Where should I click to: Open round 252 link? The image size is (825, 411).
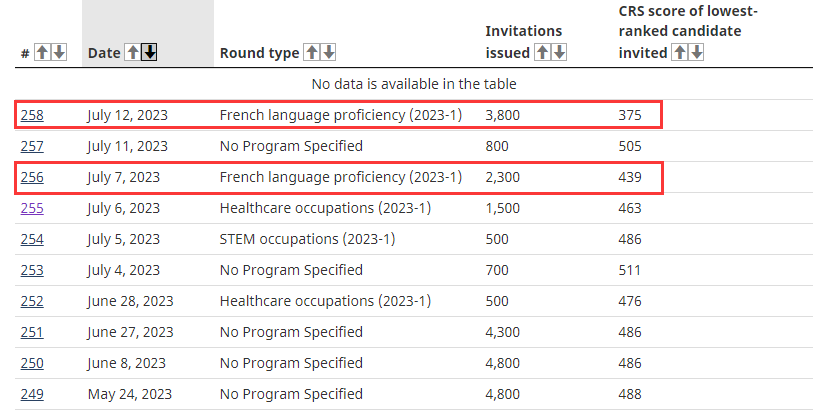coord(32,301)
